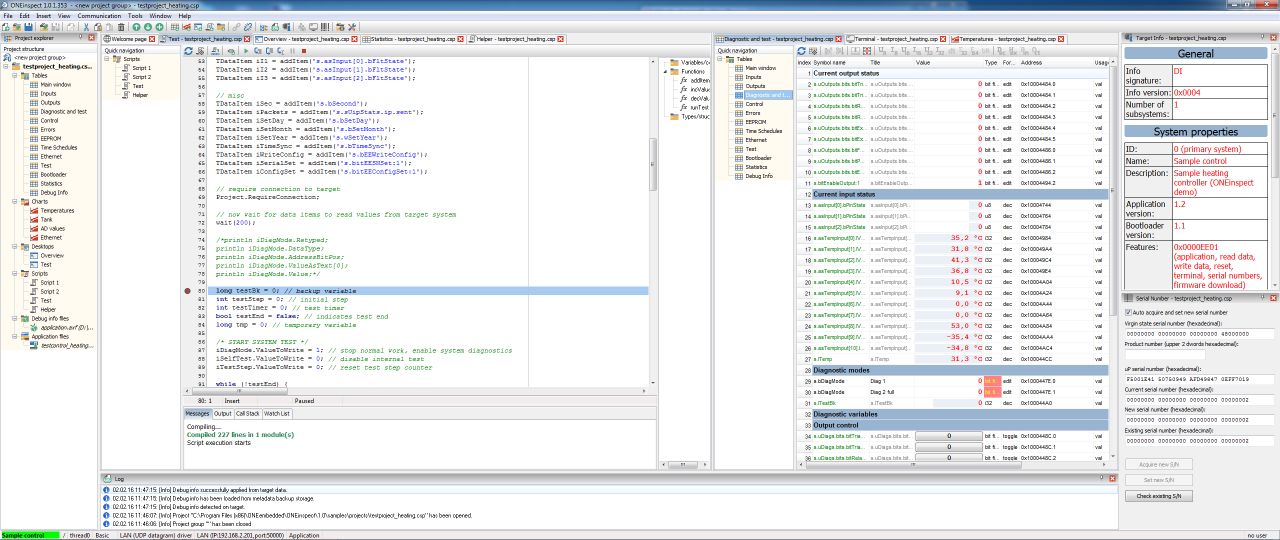Screen dimensions: 1280x540
Task: Collapse the Tables node in Project explorer
Action: (14, 75)
